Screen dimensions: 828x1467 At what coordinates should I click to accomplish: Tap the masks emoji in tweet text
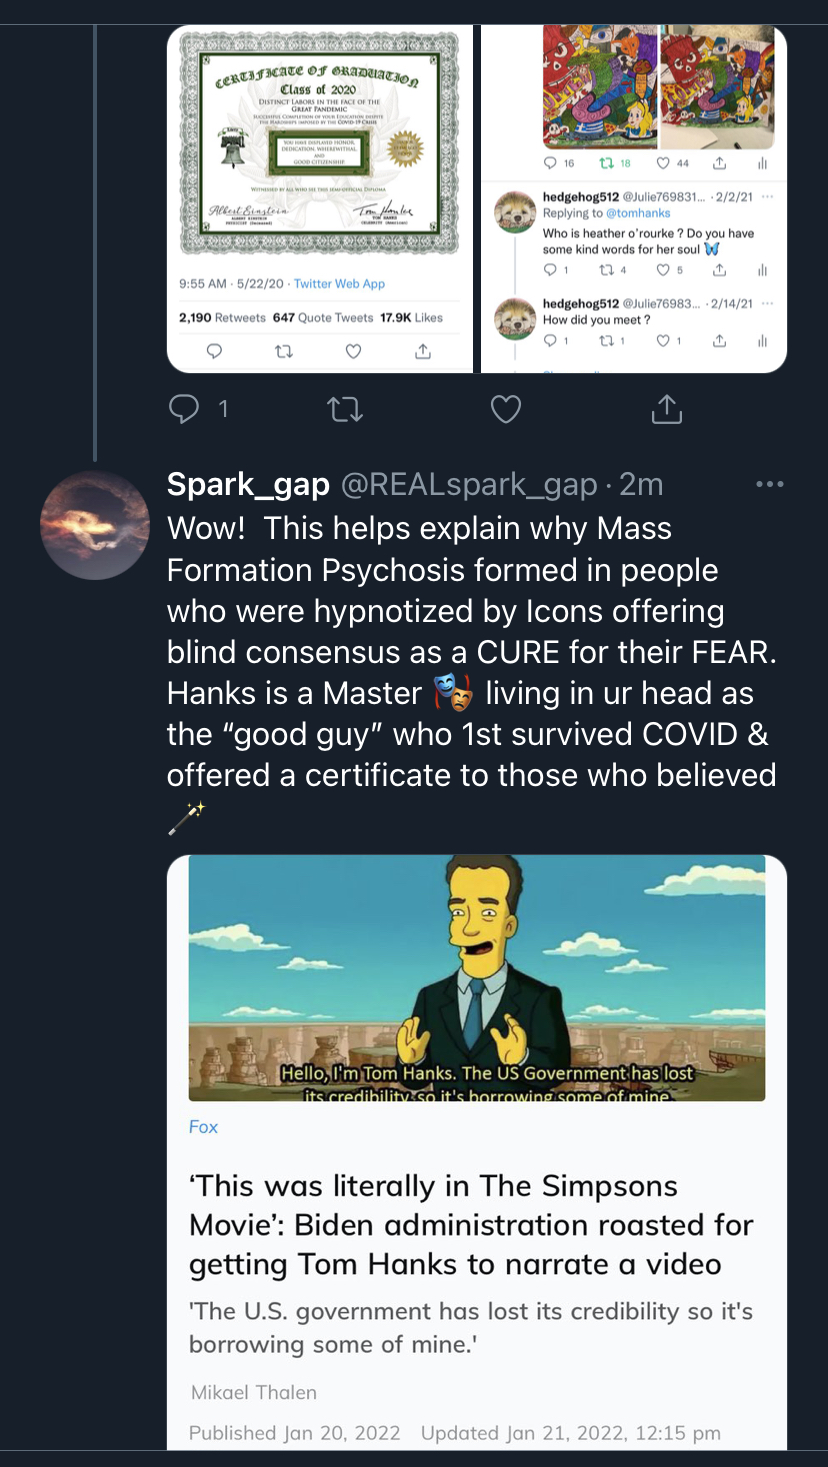tap(453, 693)
